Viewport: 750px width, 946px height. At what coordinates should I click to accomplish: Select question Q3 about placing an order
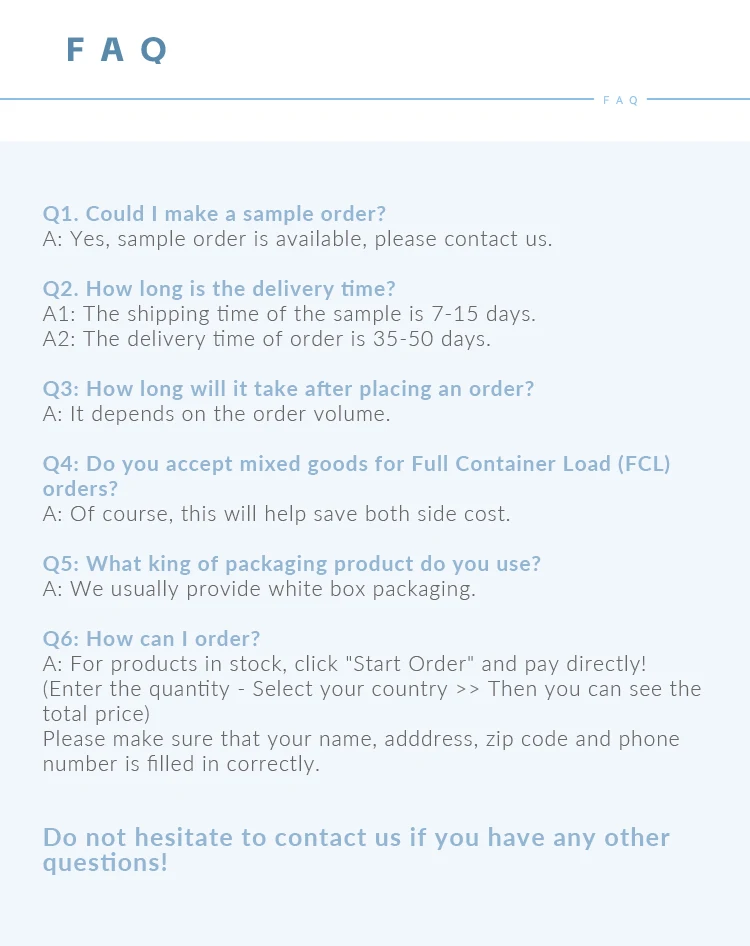(288, 389)
